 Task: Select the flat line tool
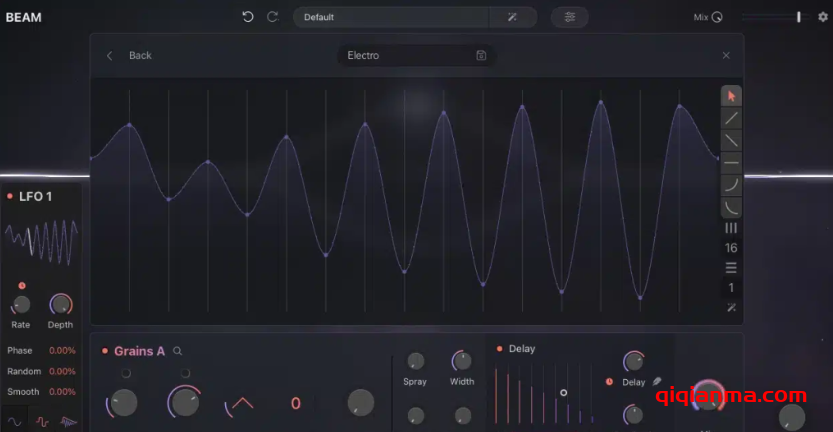click(x=731, y=163)
